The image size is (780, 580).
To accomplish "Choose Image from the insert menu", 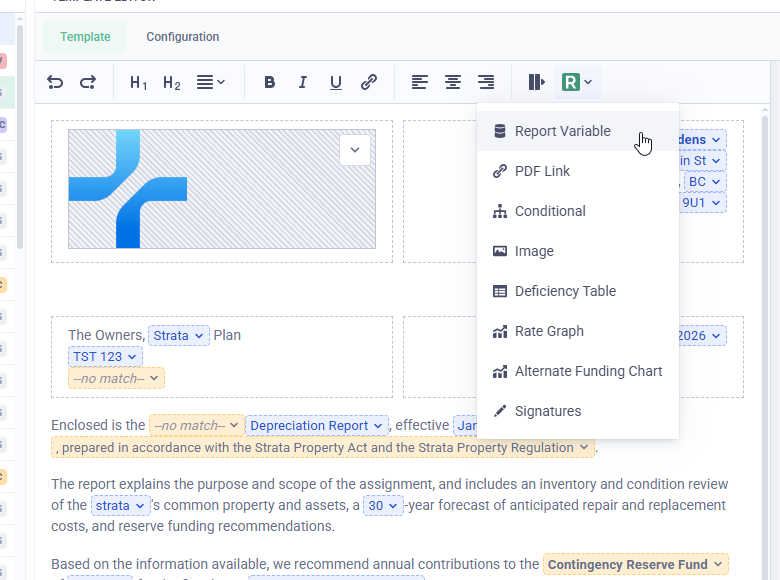I will [578, 251].
